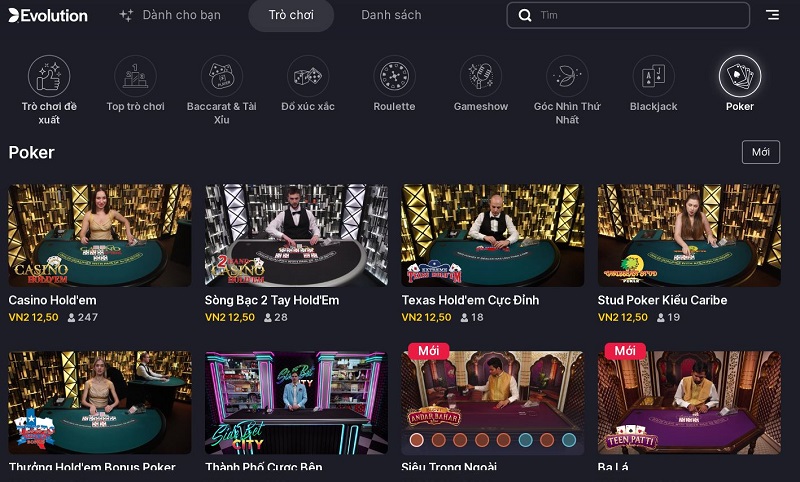Click the Roulette category label
Screen dimensions: 800x482
point(394,107)
